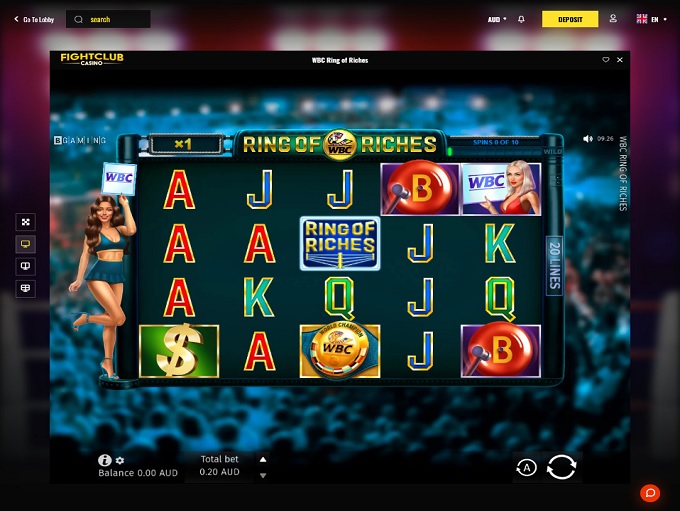Open notifications bell icon
Screen dimensions: 680x511
(x=521, y=19)
